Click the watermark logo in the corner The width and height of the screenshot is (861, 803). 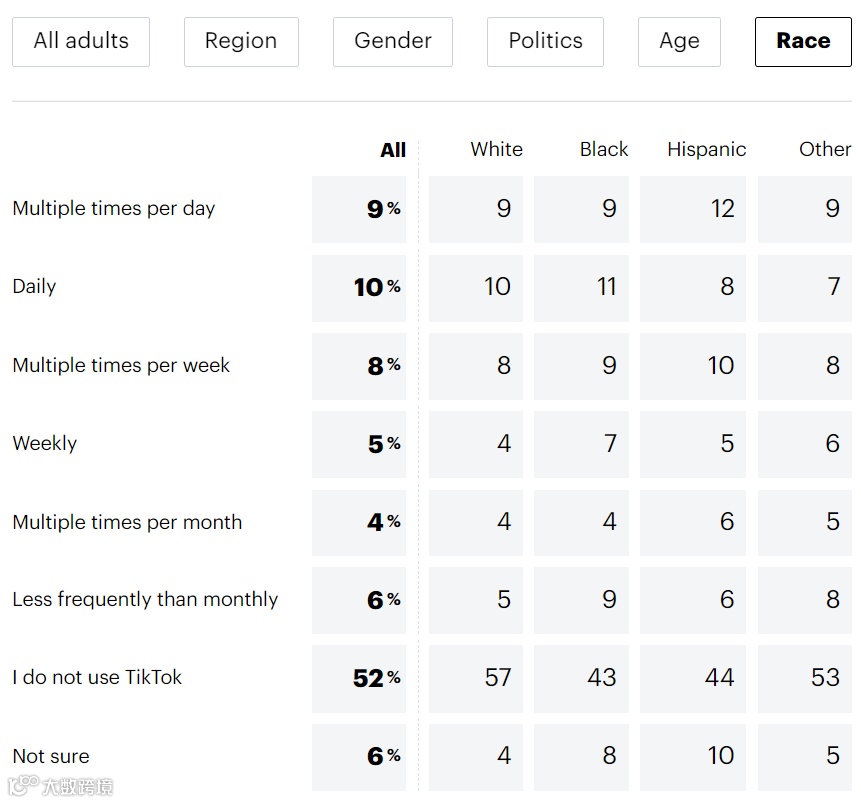pyautogui.click(x=60, y=786)
